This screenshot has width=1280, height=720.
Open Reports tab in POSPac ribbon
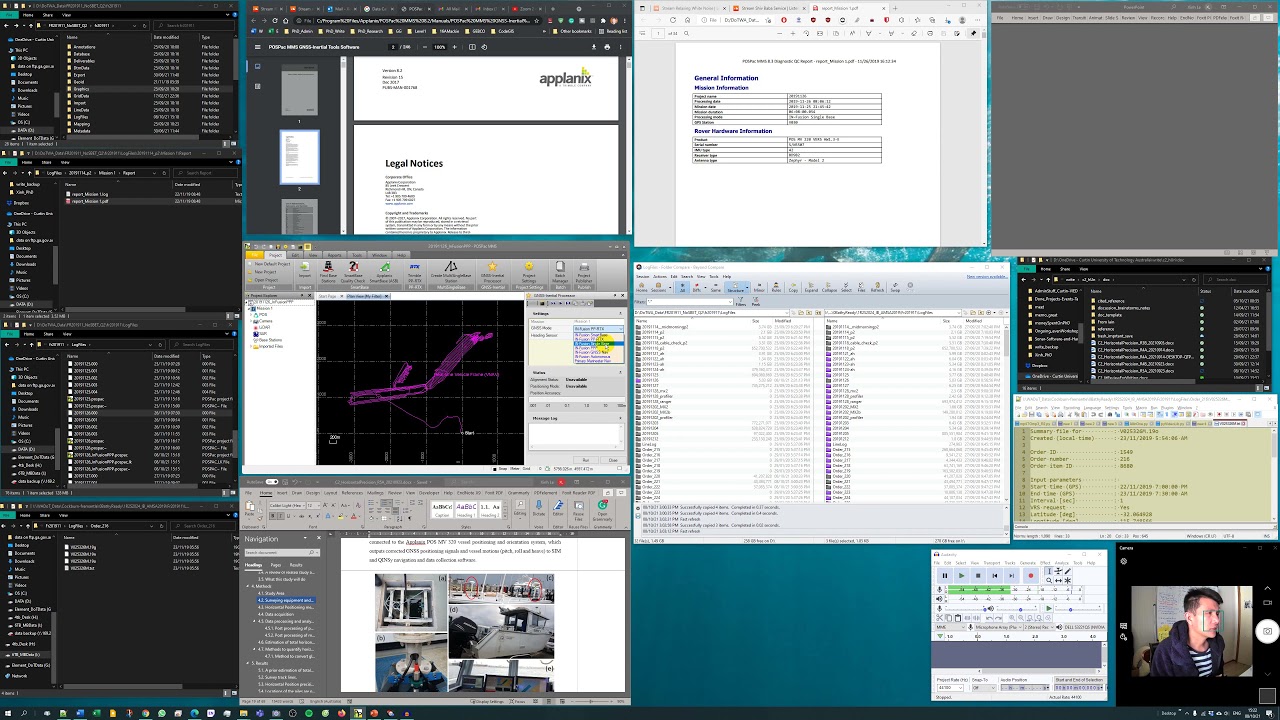[x=334, y=255]
